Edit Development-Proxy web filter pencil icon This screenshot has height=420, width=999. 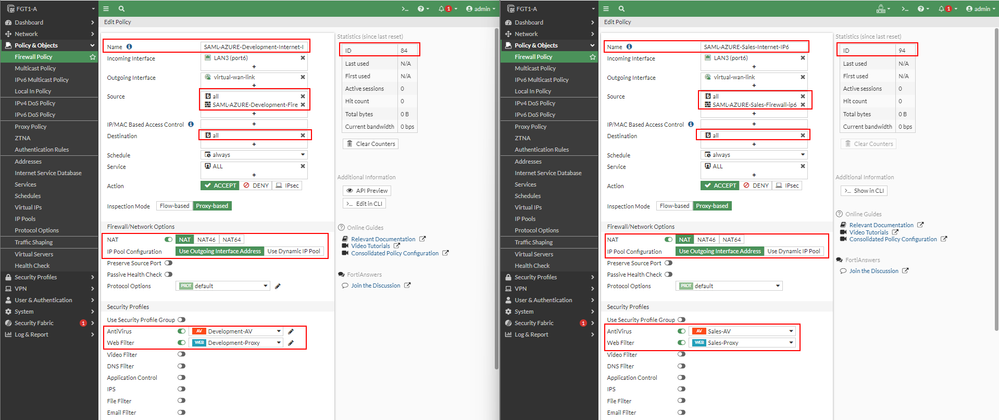click(291, 343)
